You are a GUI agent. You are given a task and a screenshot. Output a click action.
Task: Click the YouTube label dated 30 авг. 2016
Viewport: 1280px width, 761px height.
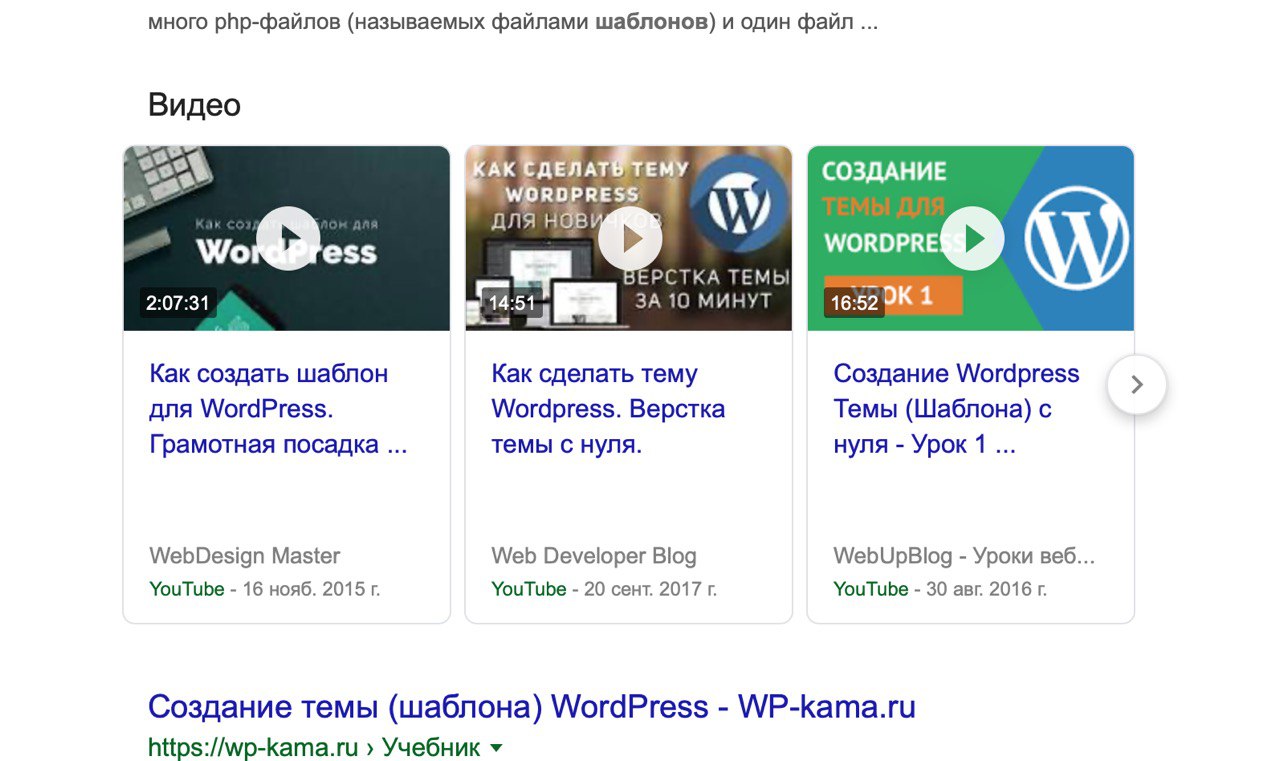coord(871,589)
